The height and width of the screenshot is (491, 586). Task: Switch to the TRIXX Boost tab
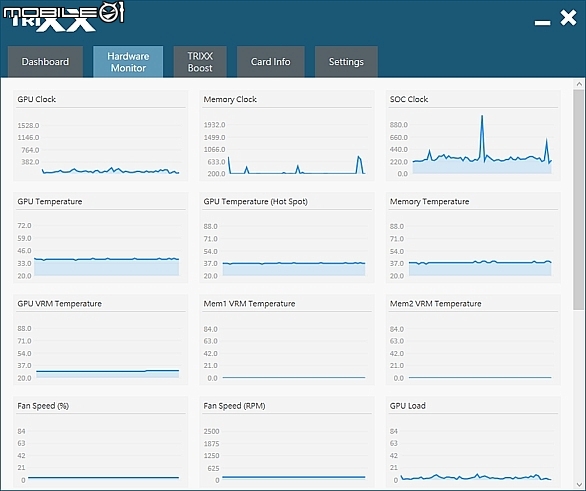[x=200, y=62]
